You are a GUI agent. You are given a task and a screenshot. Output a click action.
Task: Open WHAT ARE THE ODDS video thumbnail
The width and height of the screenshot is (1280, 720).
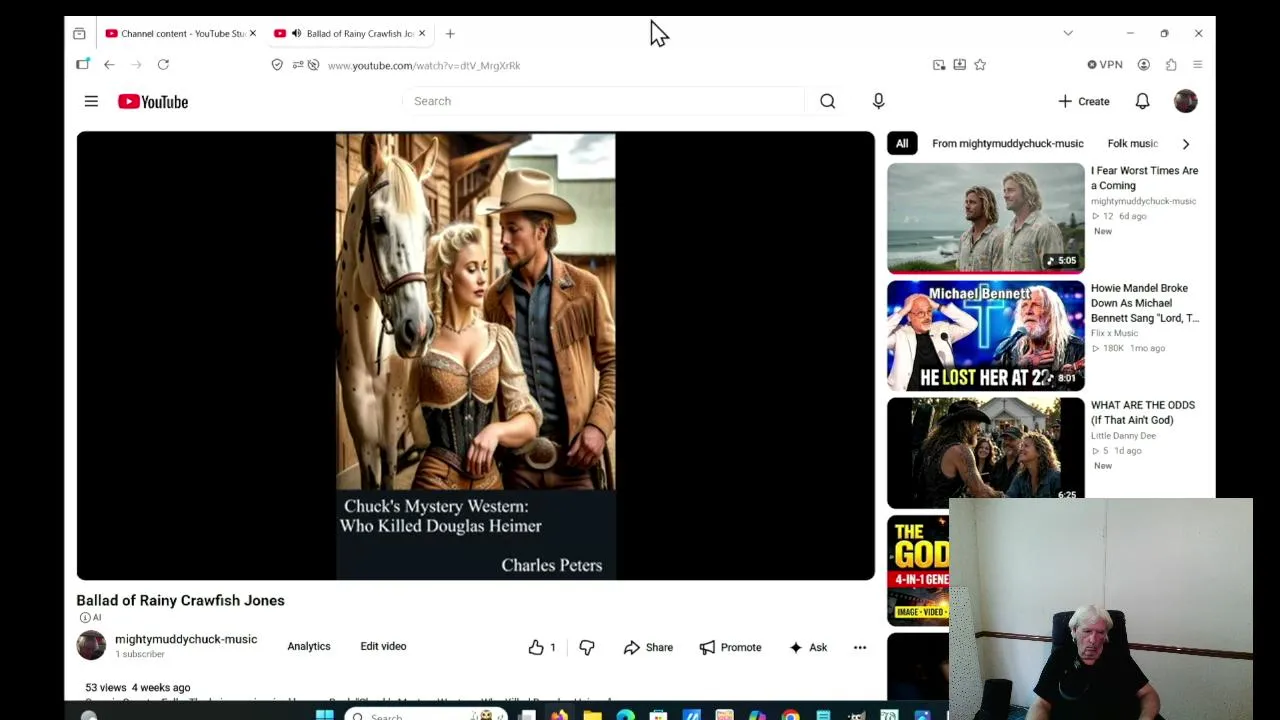pyautogui.click(x=985, y=453)
